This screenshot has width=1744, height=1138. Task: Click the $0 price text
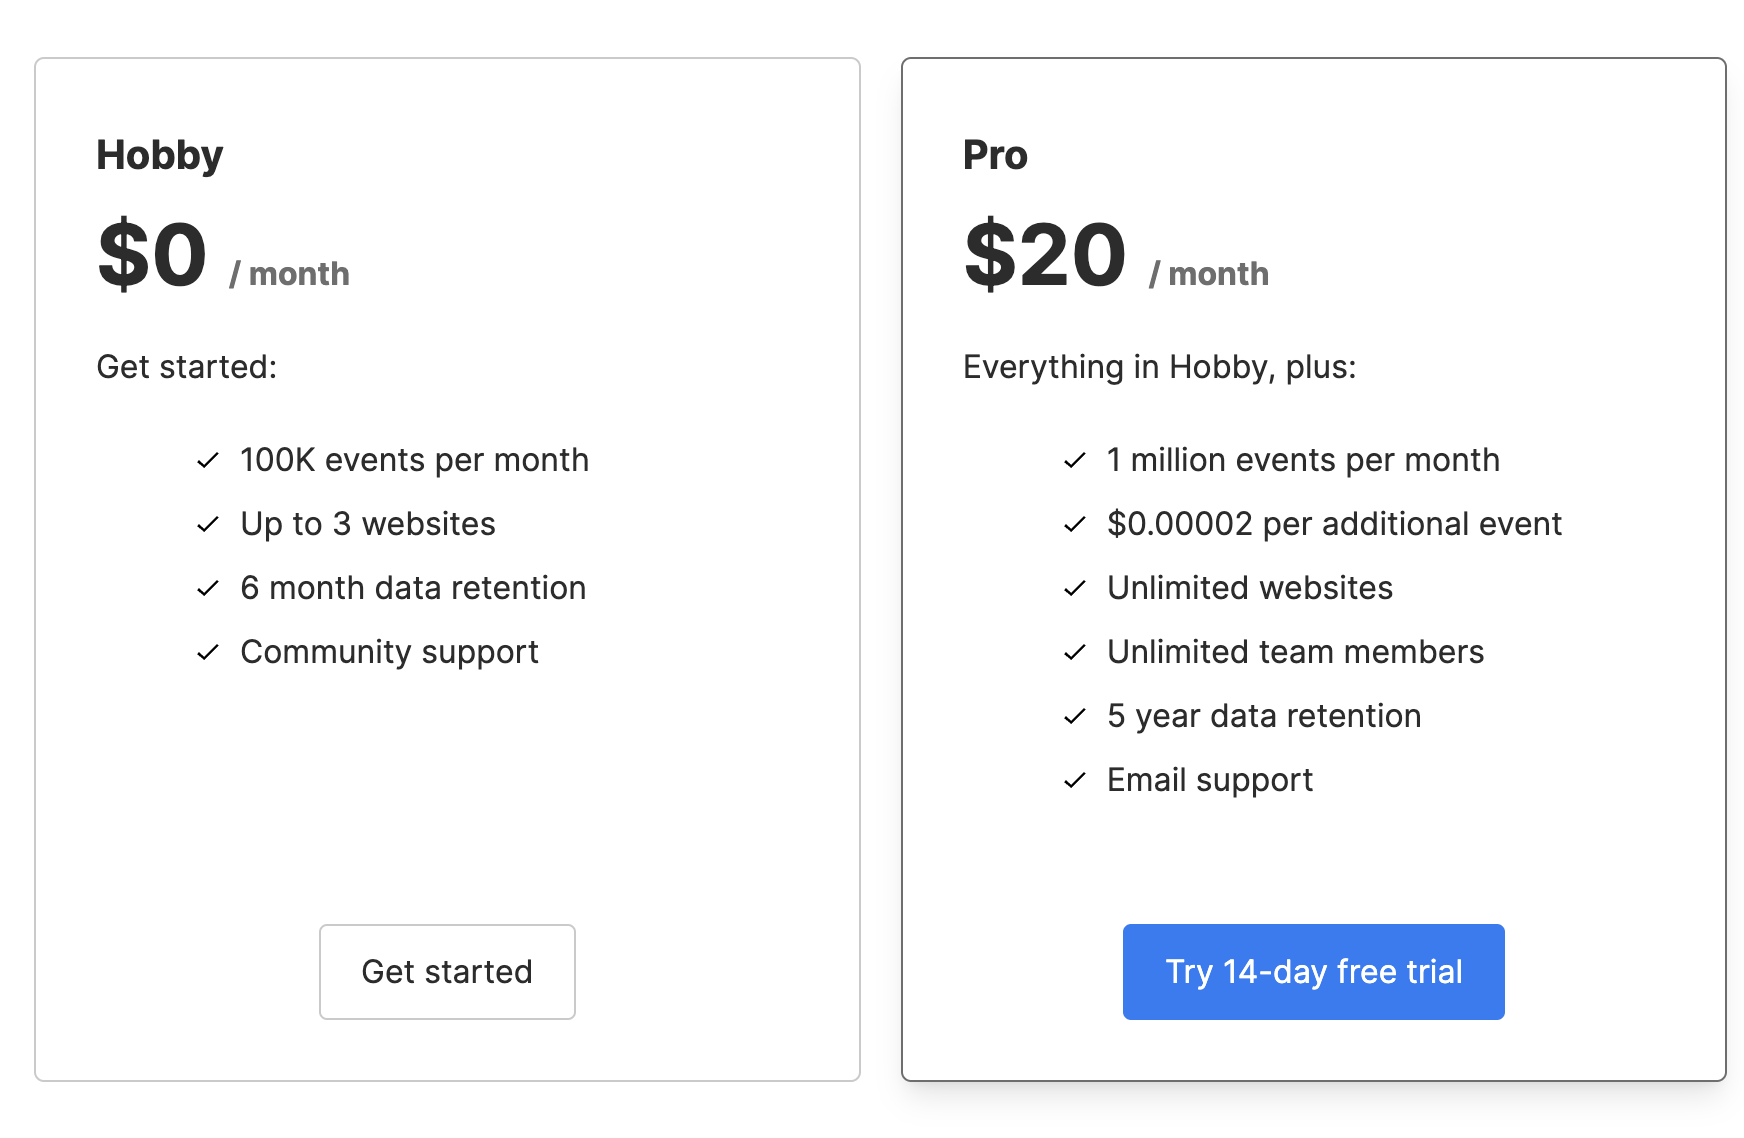[x=153, y=255]
